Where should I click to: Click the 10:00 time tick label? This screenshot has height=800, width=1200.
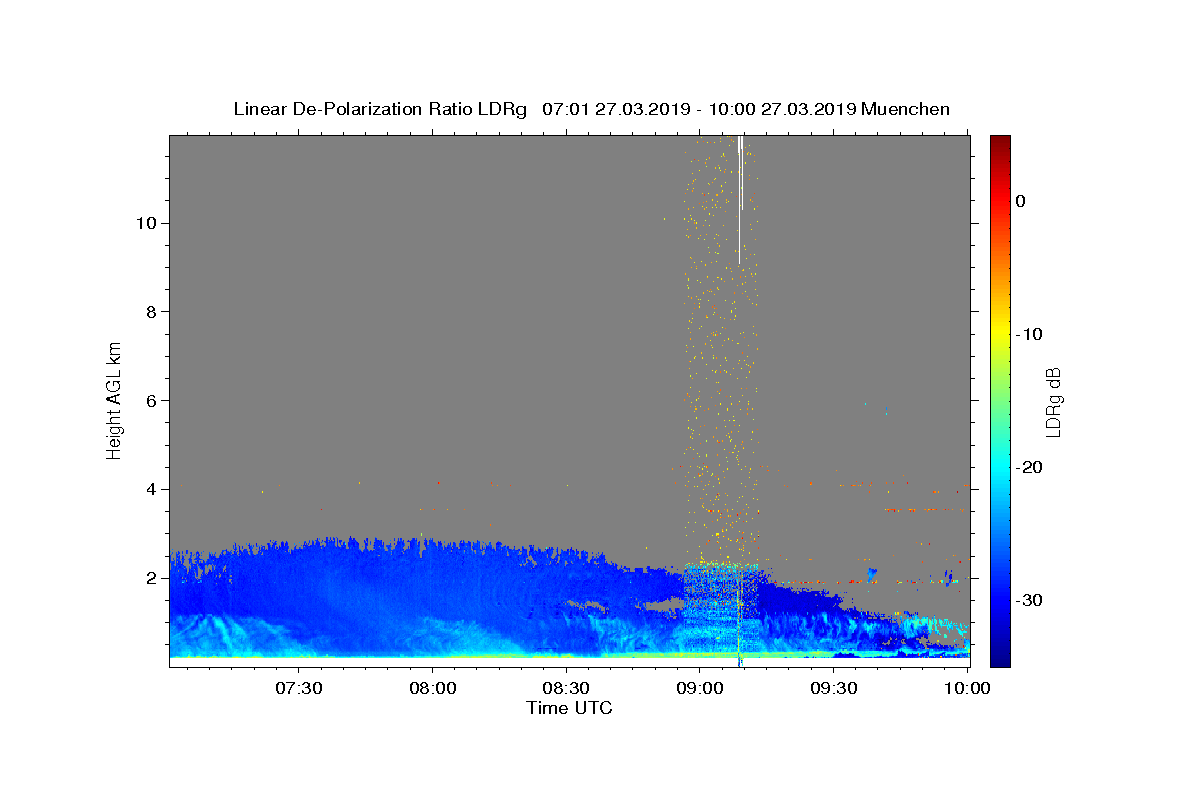pyautogui.click(x=968, y=688)
